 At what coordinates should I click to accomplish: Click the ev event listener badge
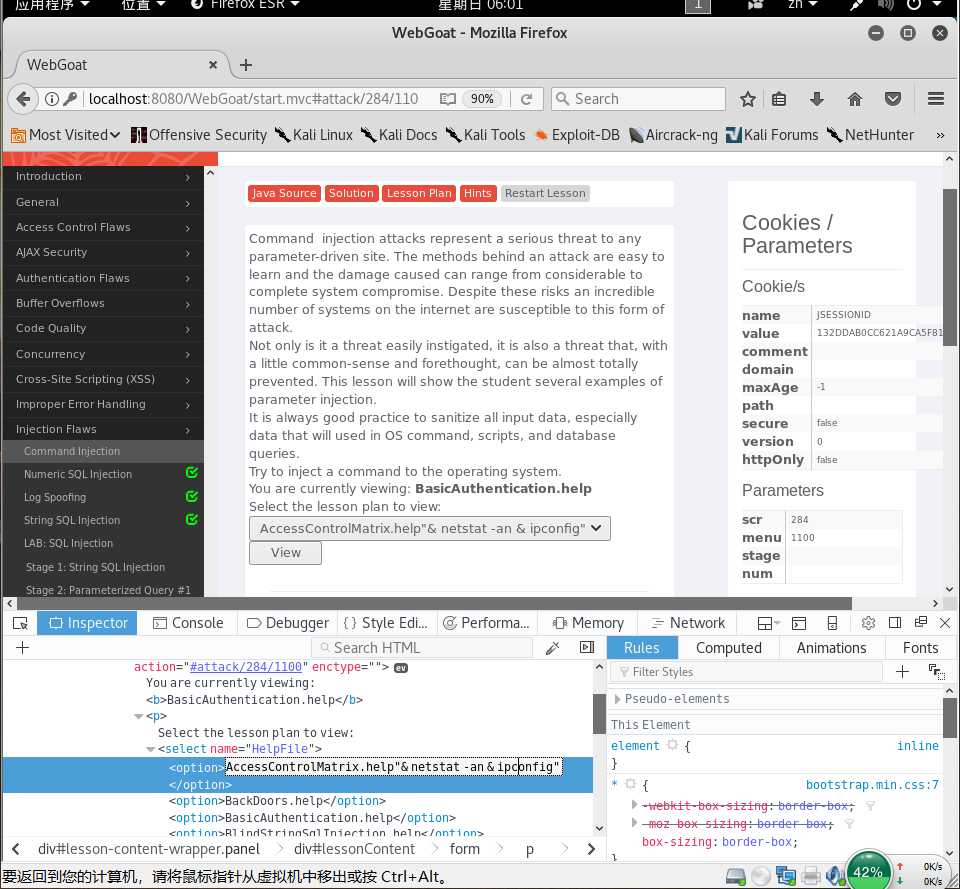point(400,667)
